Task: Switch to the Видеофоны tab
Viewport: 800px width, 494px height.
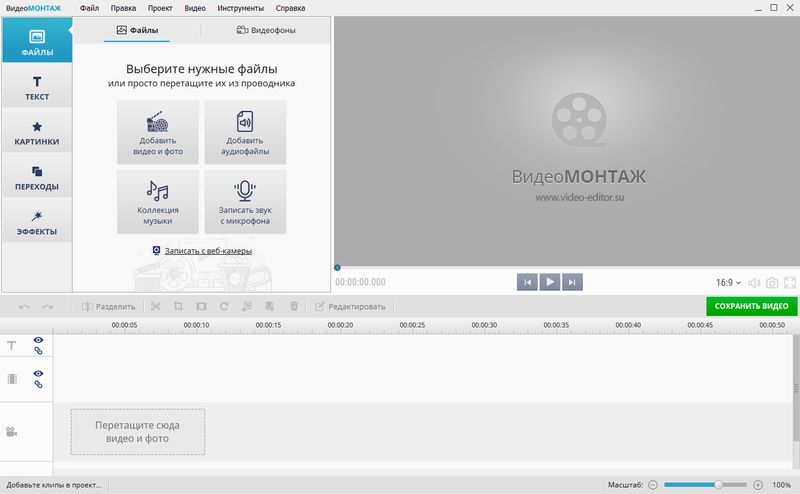Action: 264,30
